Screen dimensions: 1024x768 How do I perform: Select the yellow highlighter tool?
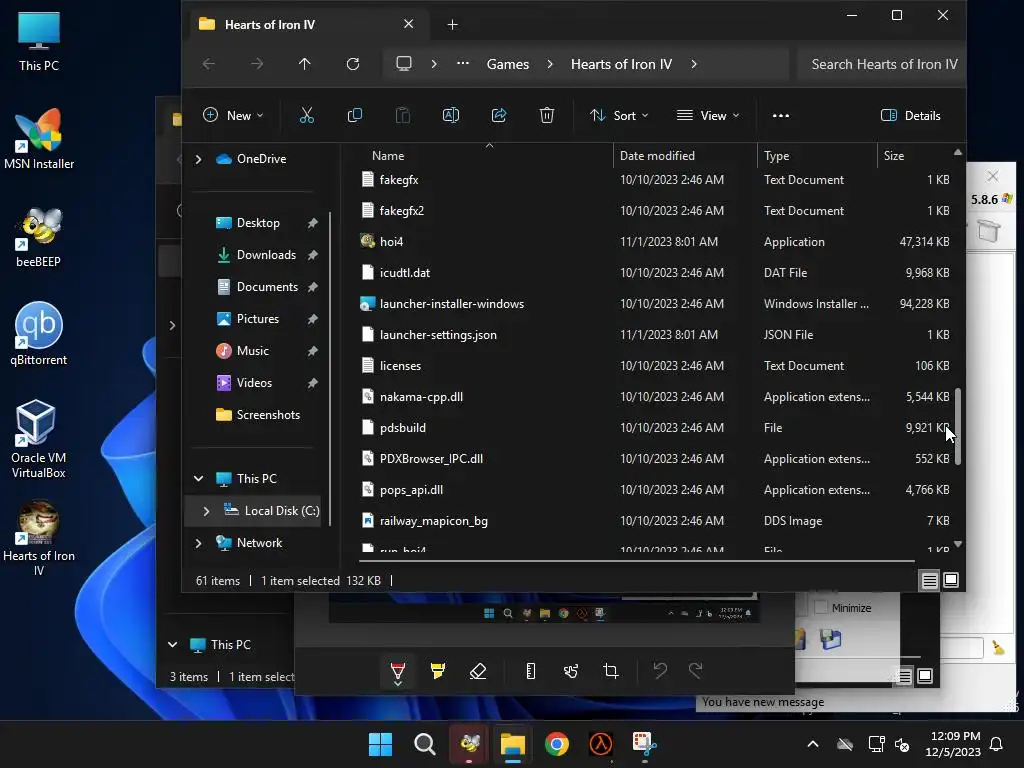click(438, 671)
